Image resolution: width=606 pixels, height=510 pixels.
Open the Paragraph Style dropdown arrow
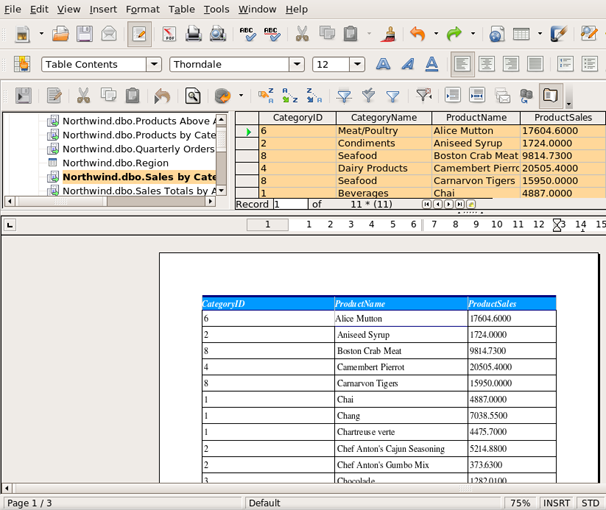154,64
